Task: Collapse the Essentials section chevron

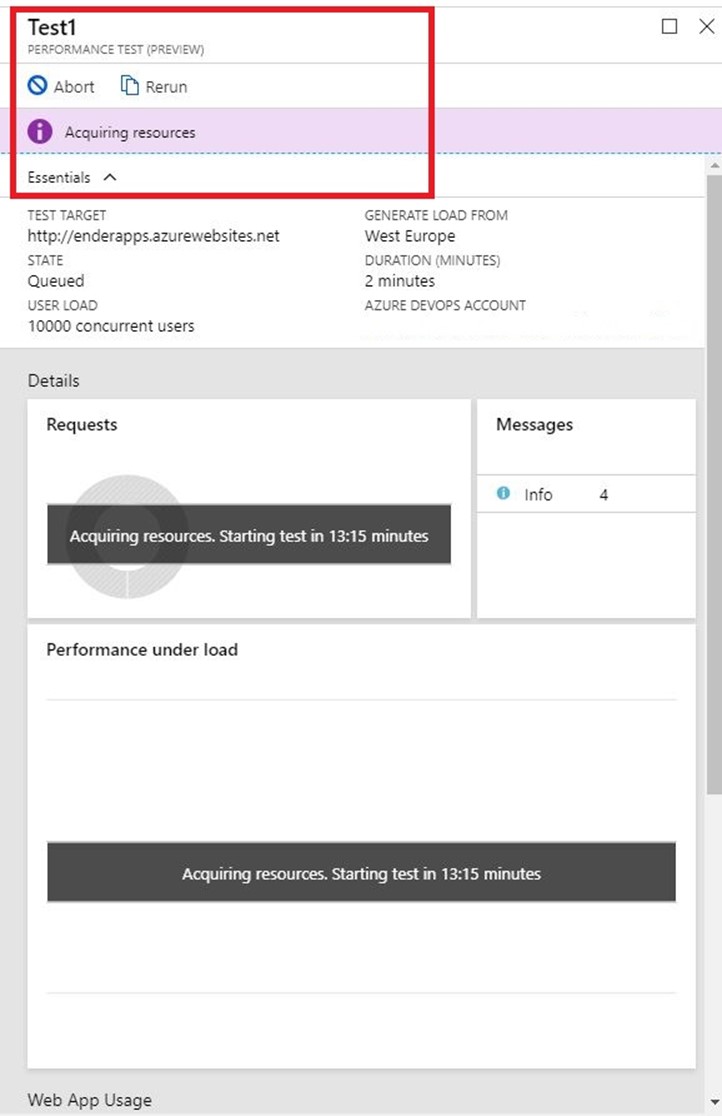Action: click(x=110, y=177)
